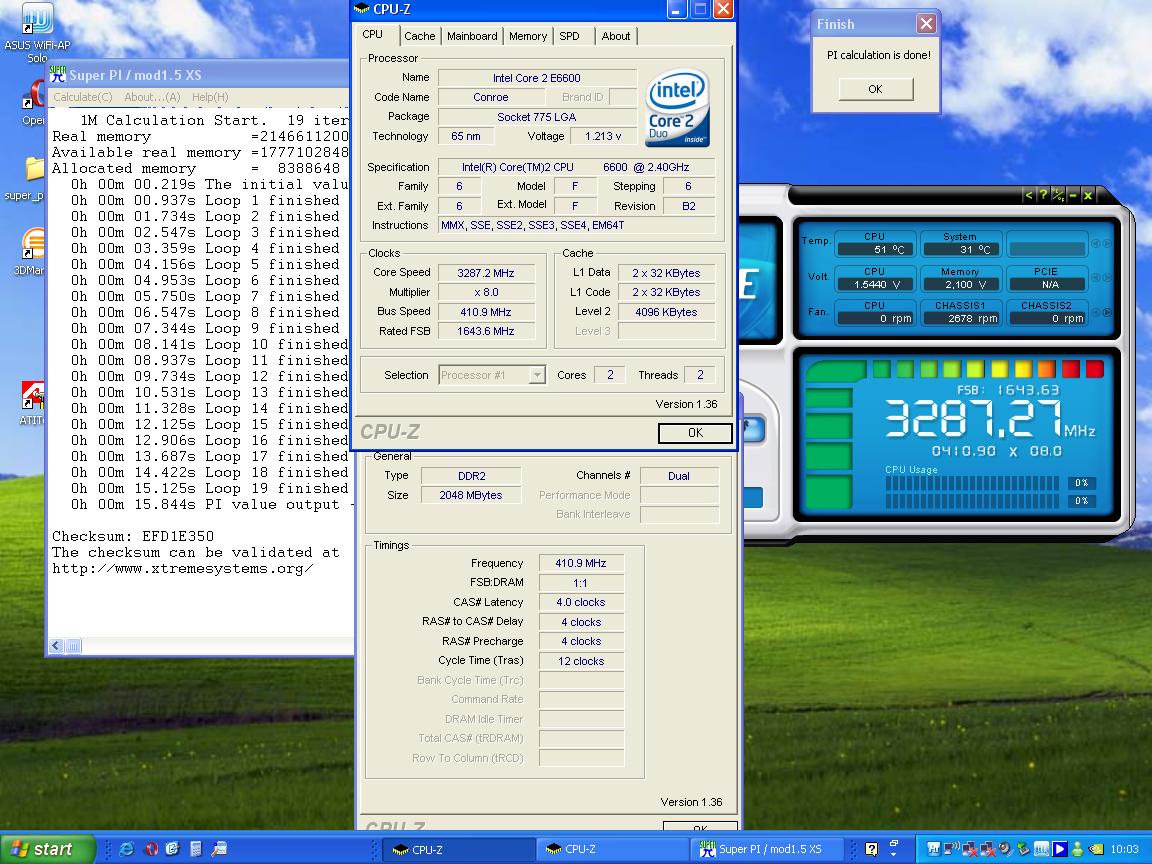The image size is (1152, 864).
Task: Click the Super PI horizontal scrollbar thumb
Action: (x=73, y=646)
